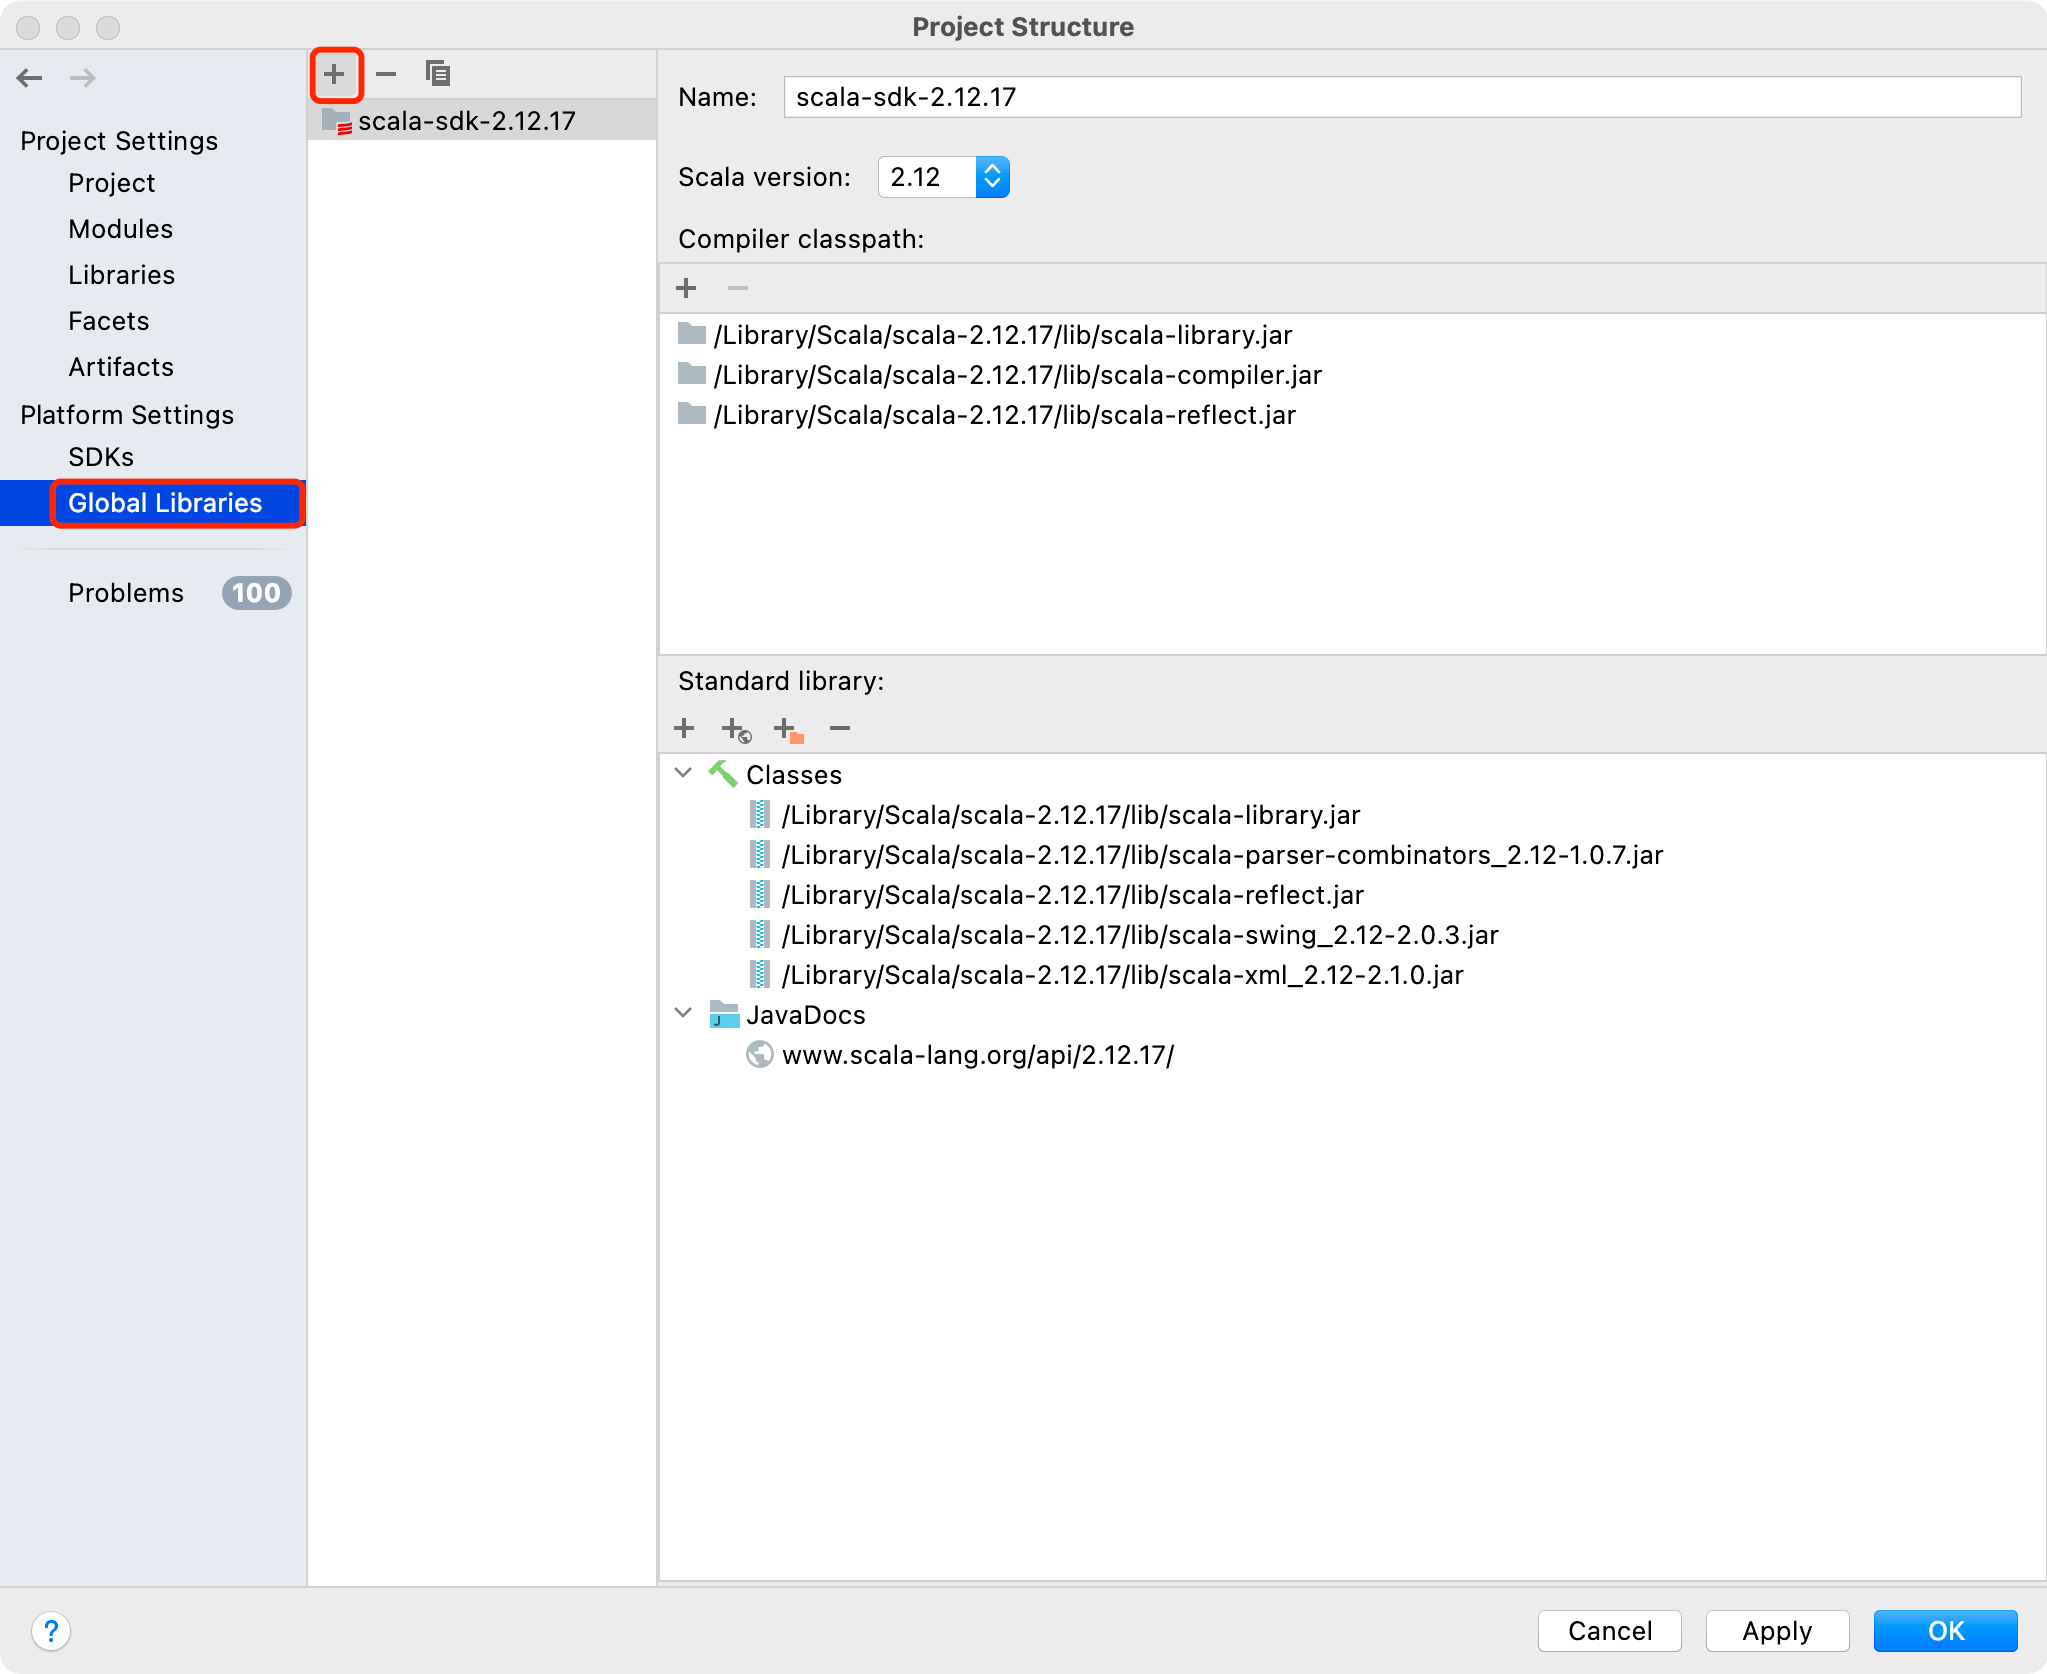Click the specify documentation URL icon
The width and height of the screenshot is (2047, 1674).
(x=736, y=730)
